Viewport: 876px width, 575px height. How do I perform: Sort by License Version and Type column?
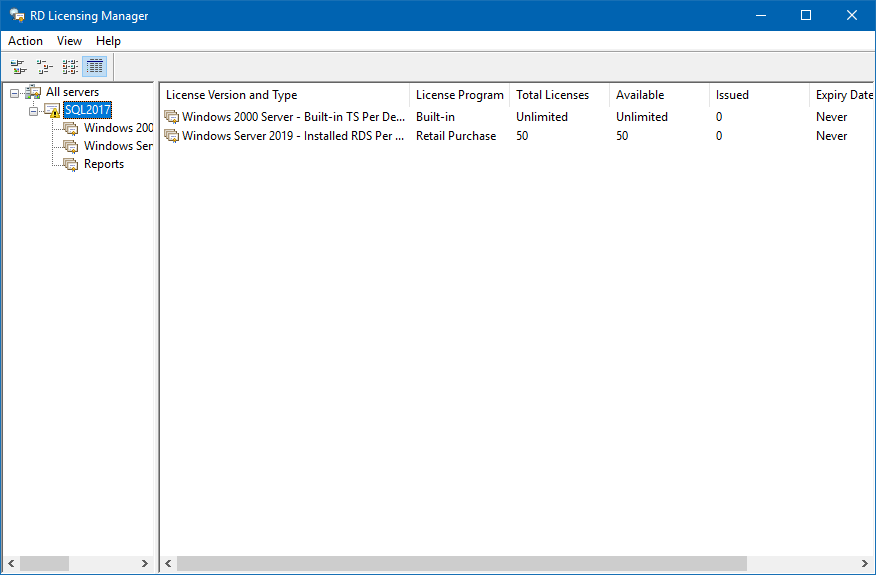284,95
